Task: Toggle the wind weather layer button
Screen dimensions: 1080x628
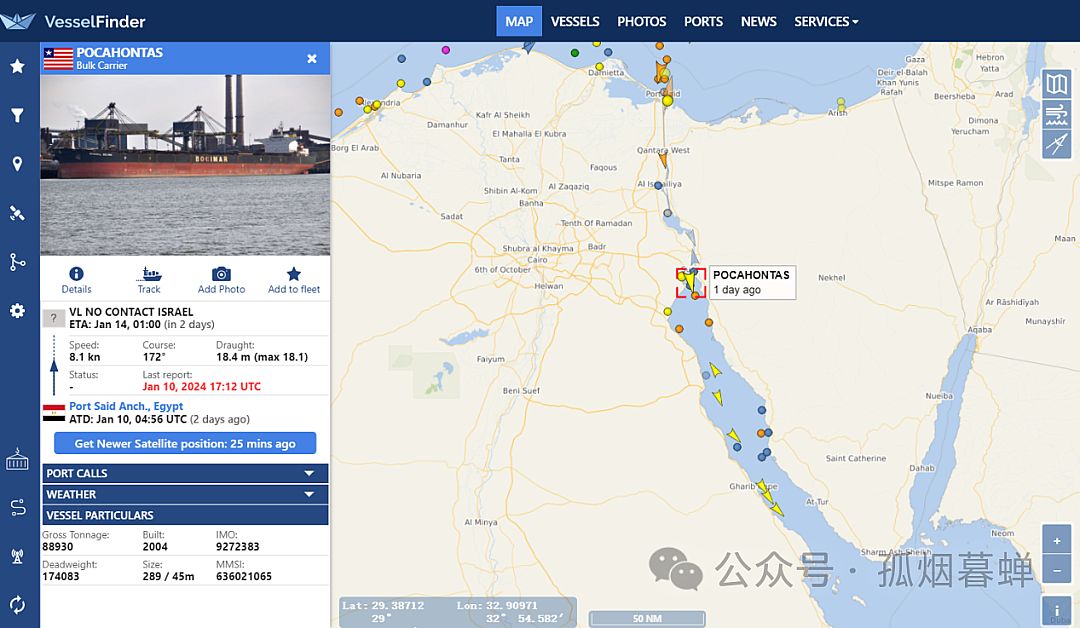Action: coord(1057,114)
